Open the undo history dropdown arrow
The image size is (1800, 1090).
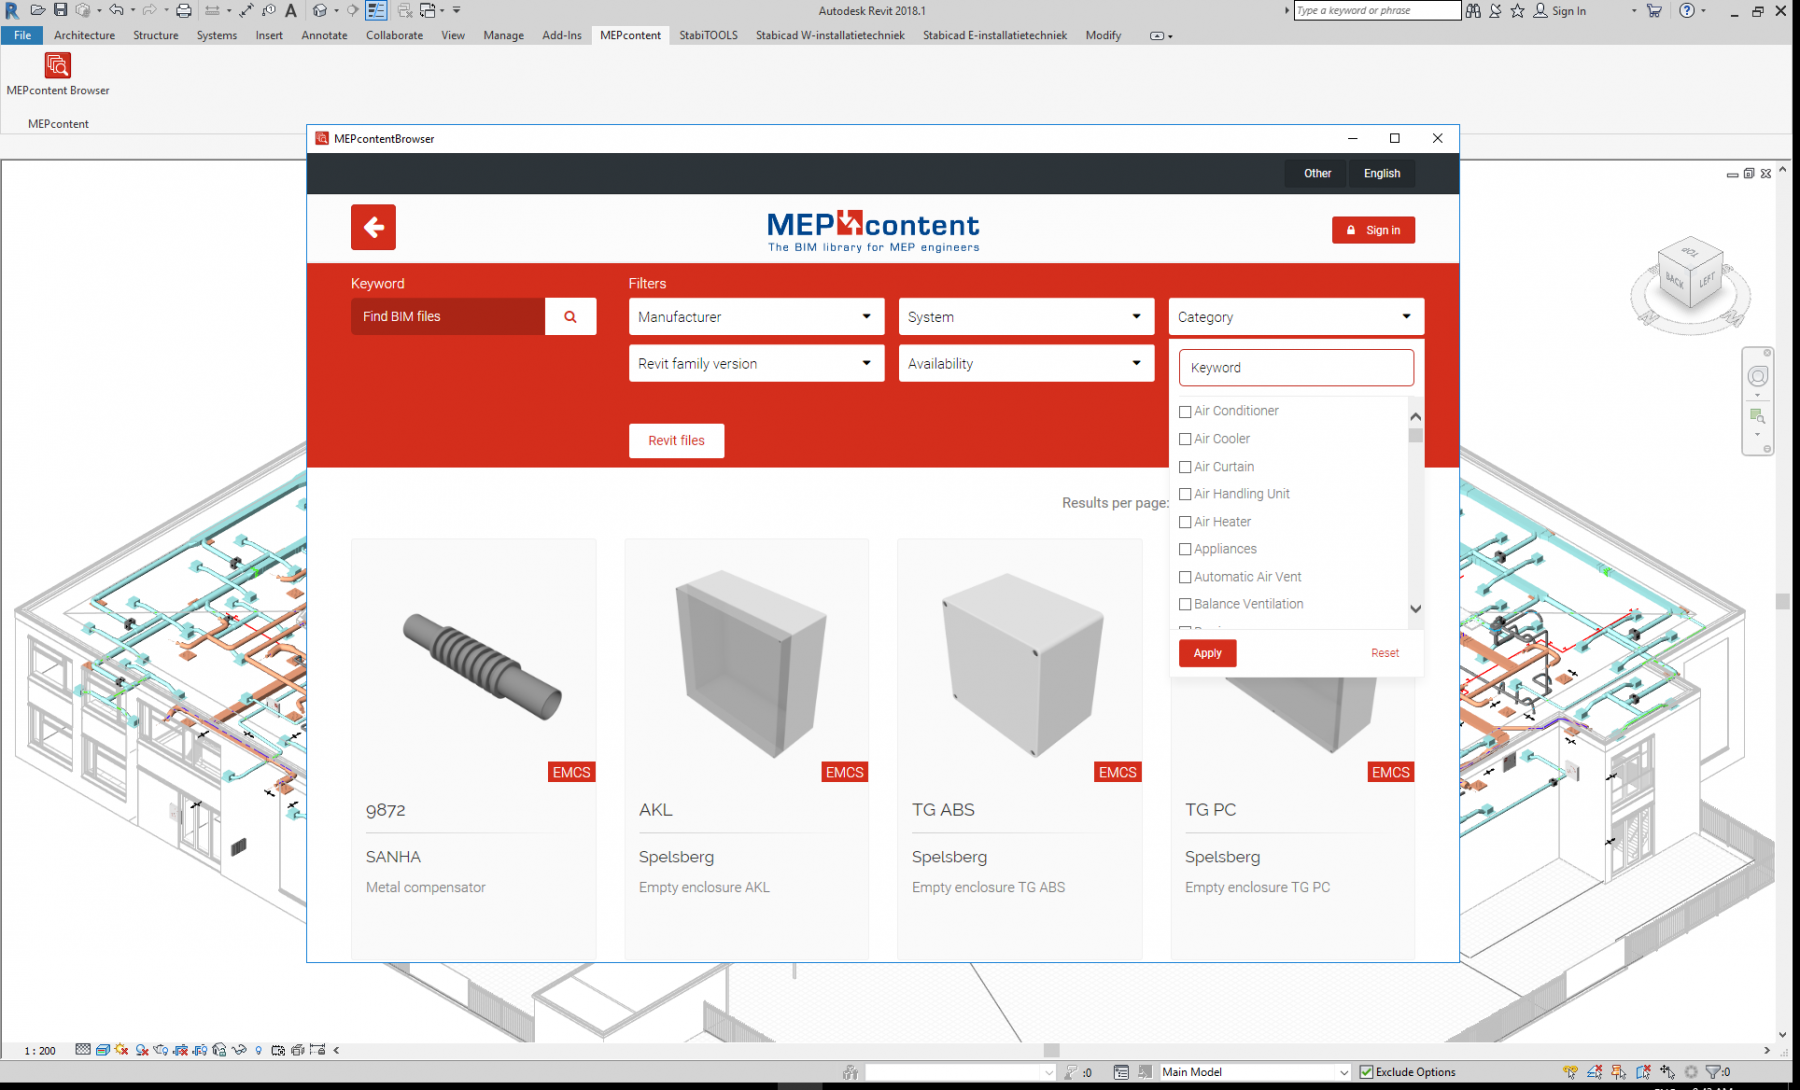click(x=132, y=10)
